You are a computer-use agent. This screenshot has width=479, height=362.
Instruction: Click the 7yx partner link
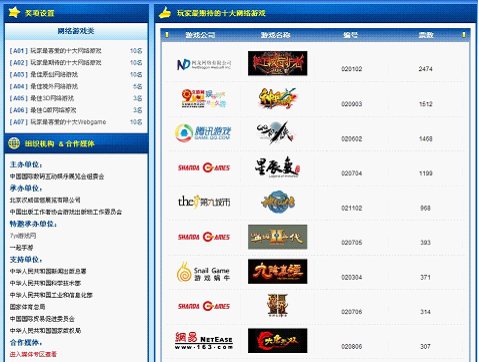tap(23, 236)
